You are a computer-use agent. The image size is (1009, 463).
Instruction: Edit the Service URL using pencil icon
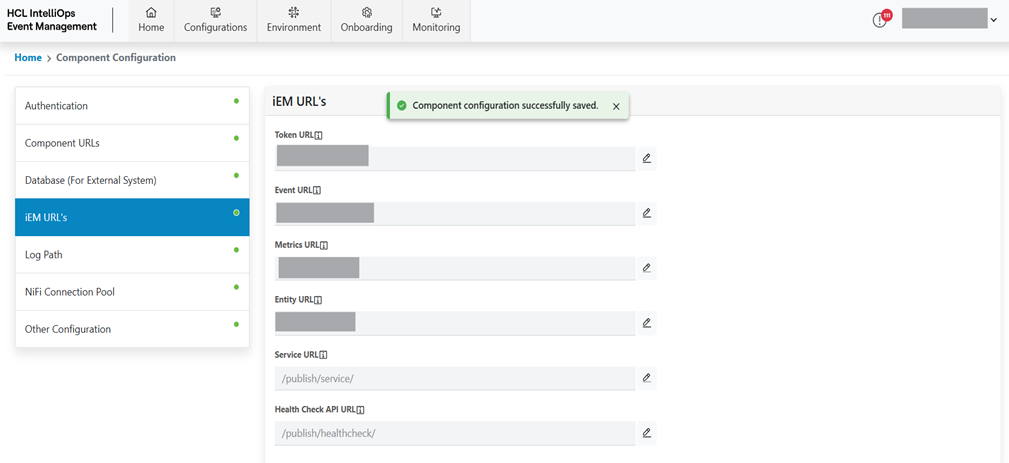tap(647, 378)
